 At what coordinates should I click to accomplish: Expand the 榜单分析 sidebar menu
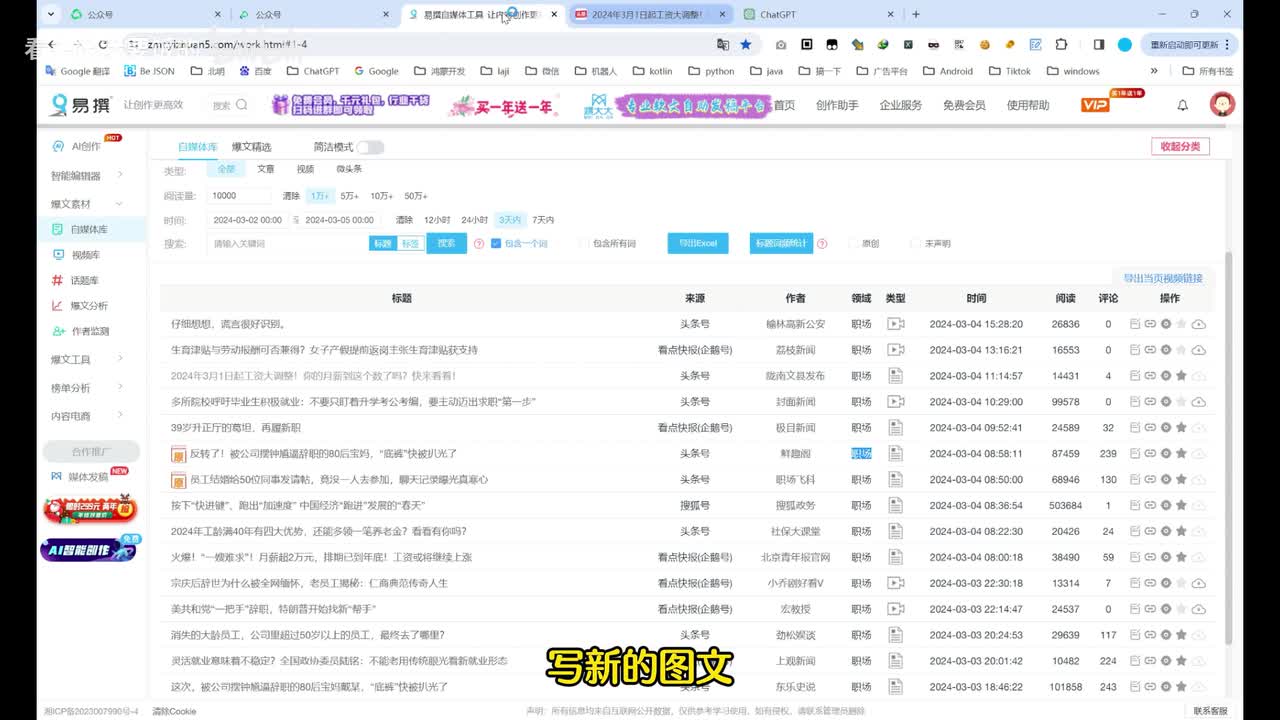pos(87,388)
